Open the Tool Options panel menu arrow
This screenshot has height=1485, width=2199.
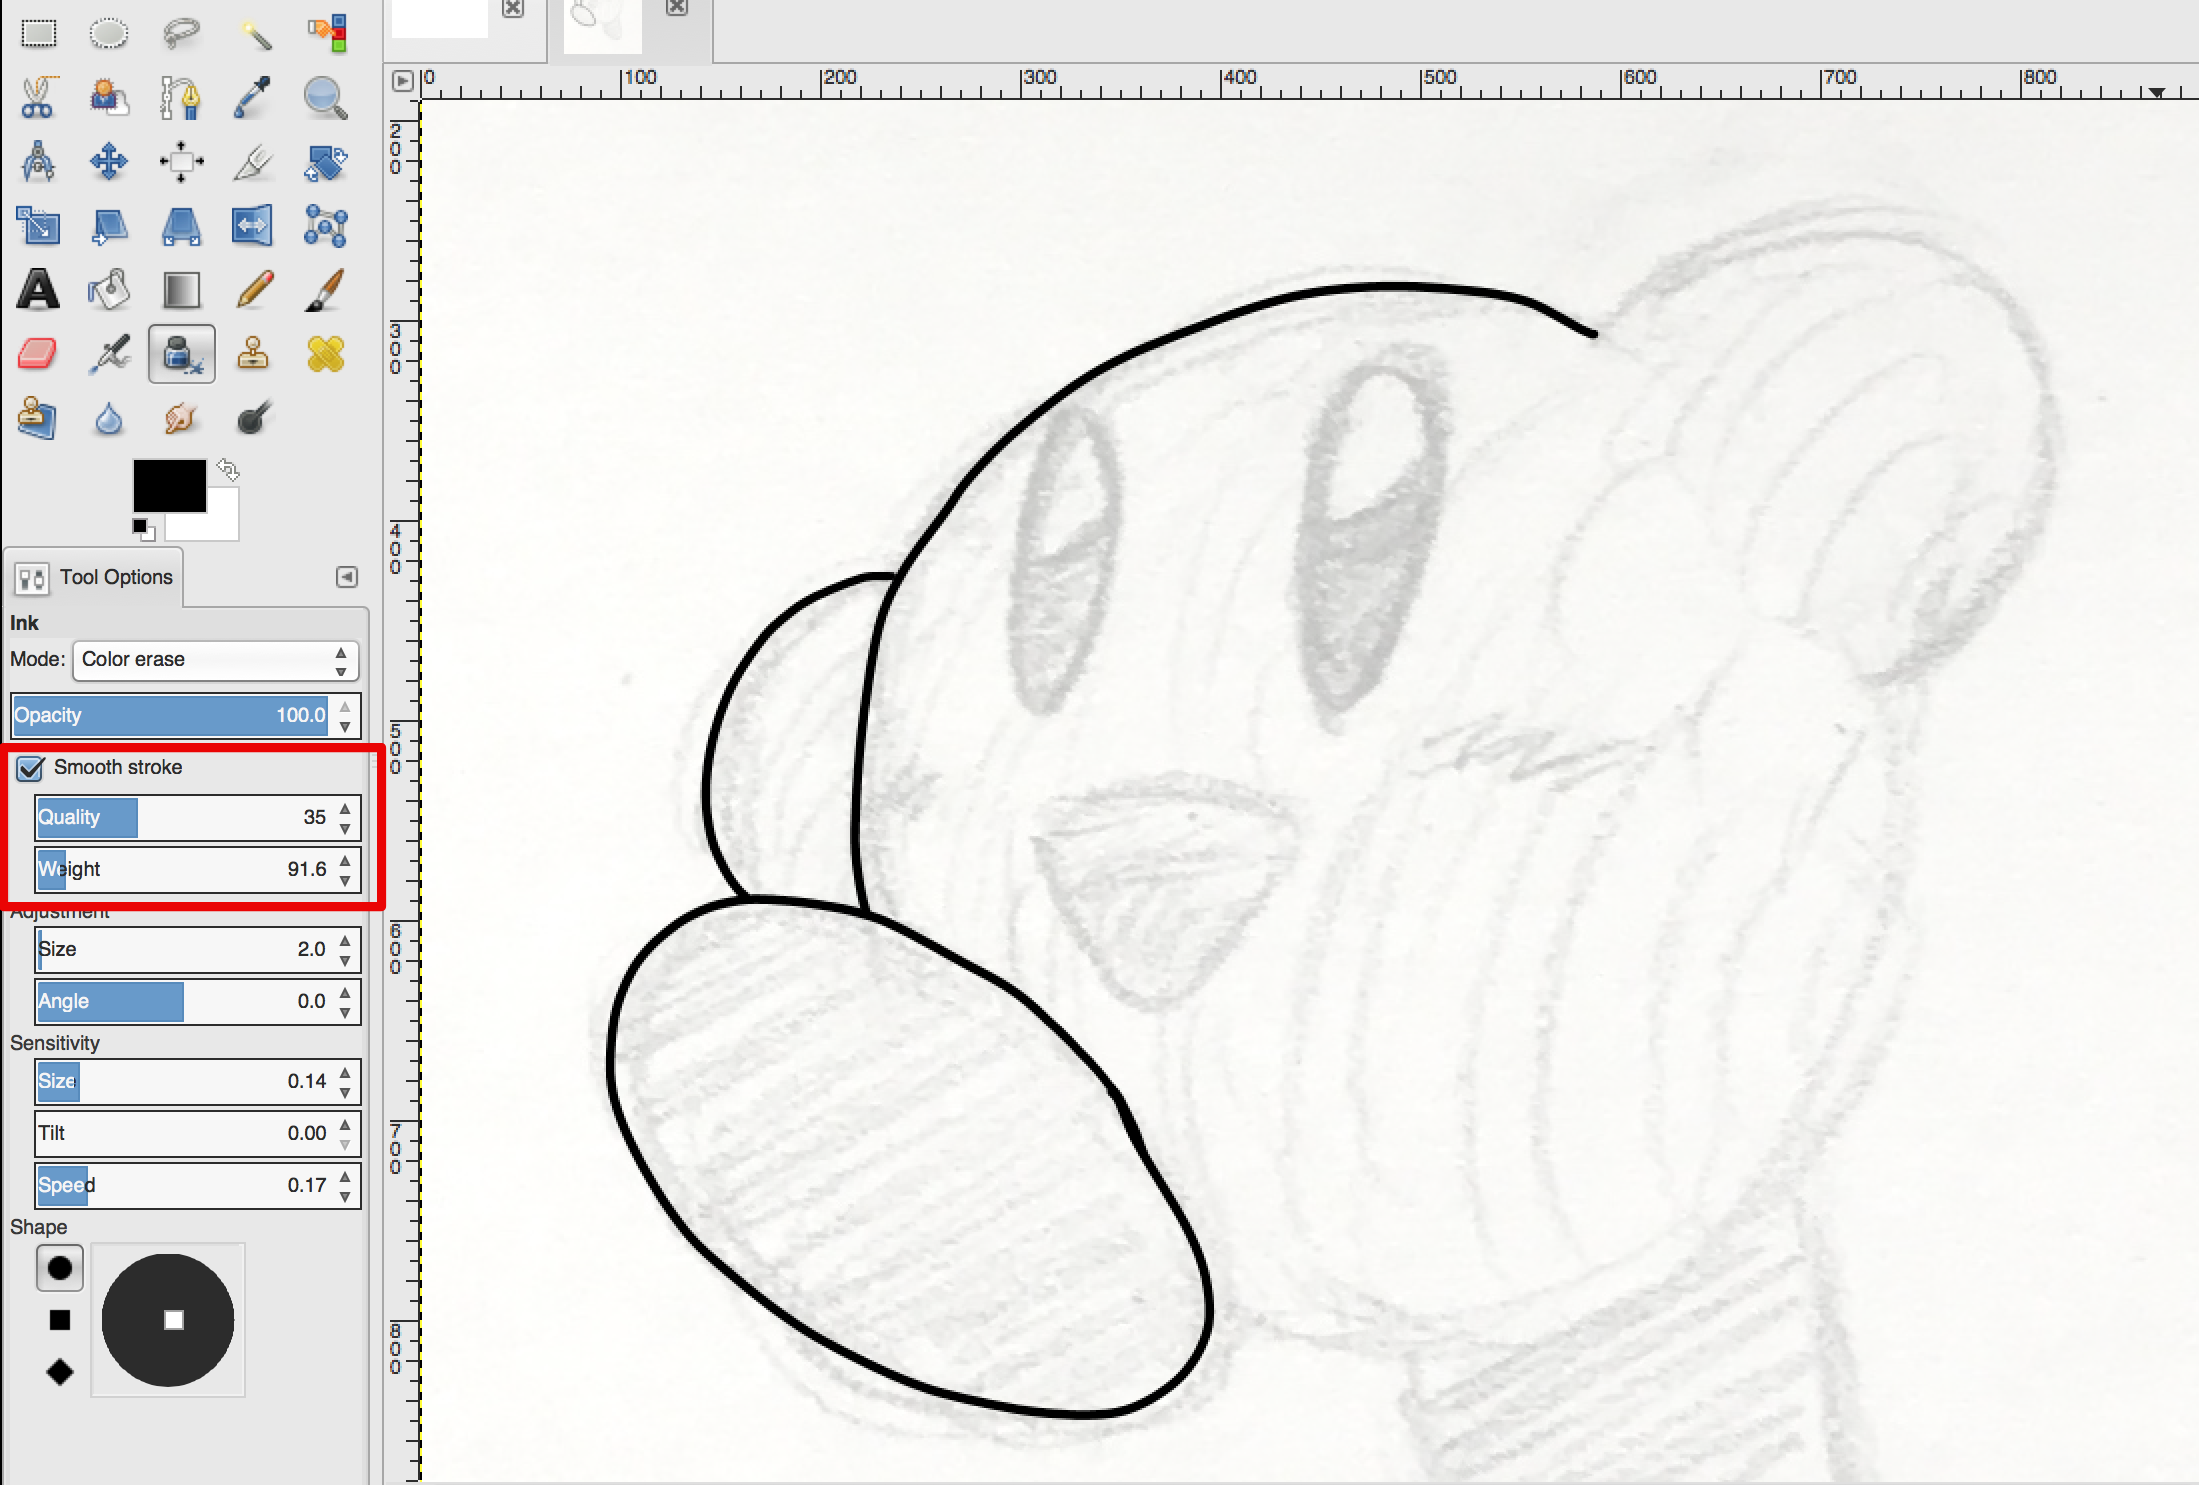point(346,577)
